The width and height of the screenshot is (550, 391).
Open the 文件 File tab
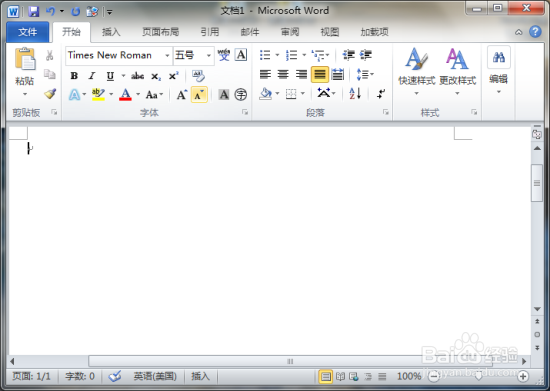pyautogui.click(x=28, y=32)
